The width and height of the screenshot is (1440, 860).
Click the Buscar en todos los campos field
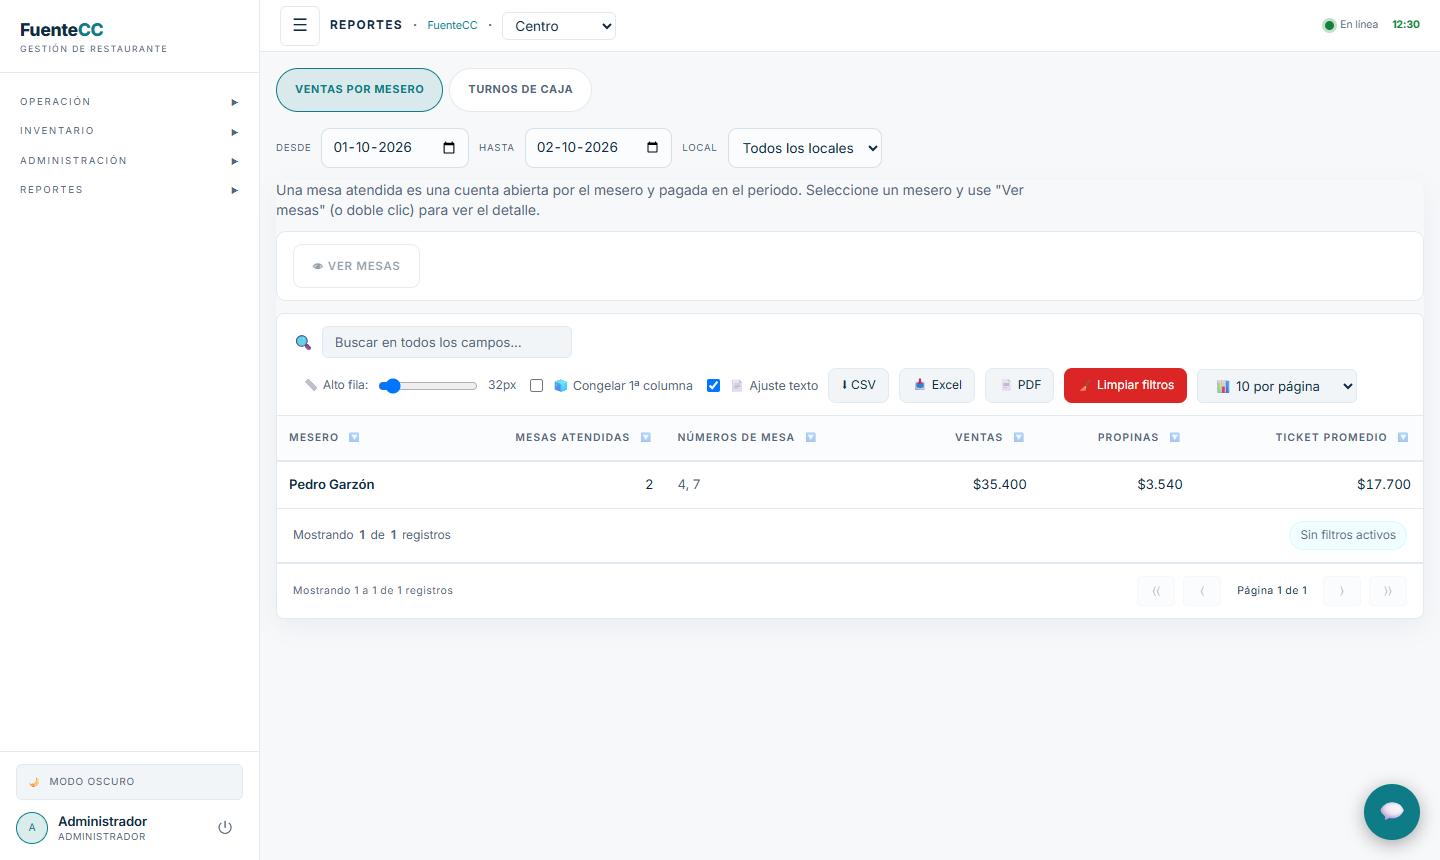tap(447, 342)
